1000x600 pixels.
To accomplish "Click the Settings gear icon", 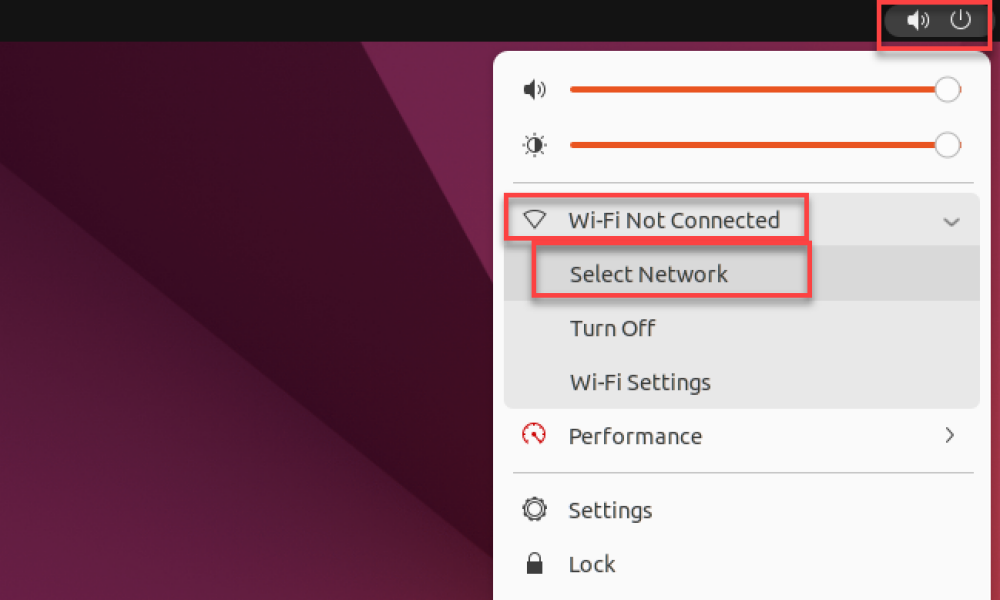I will (x=534, y=509).
